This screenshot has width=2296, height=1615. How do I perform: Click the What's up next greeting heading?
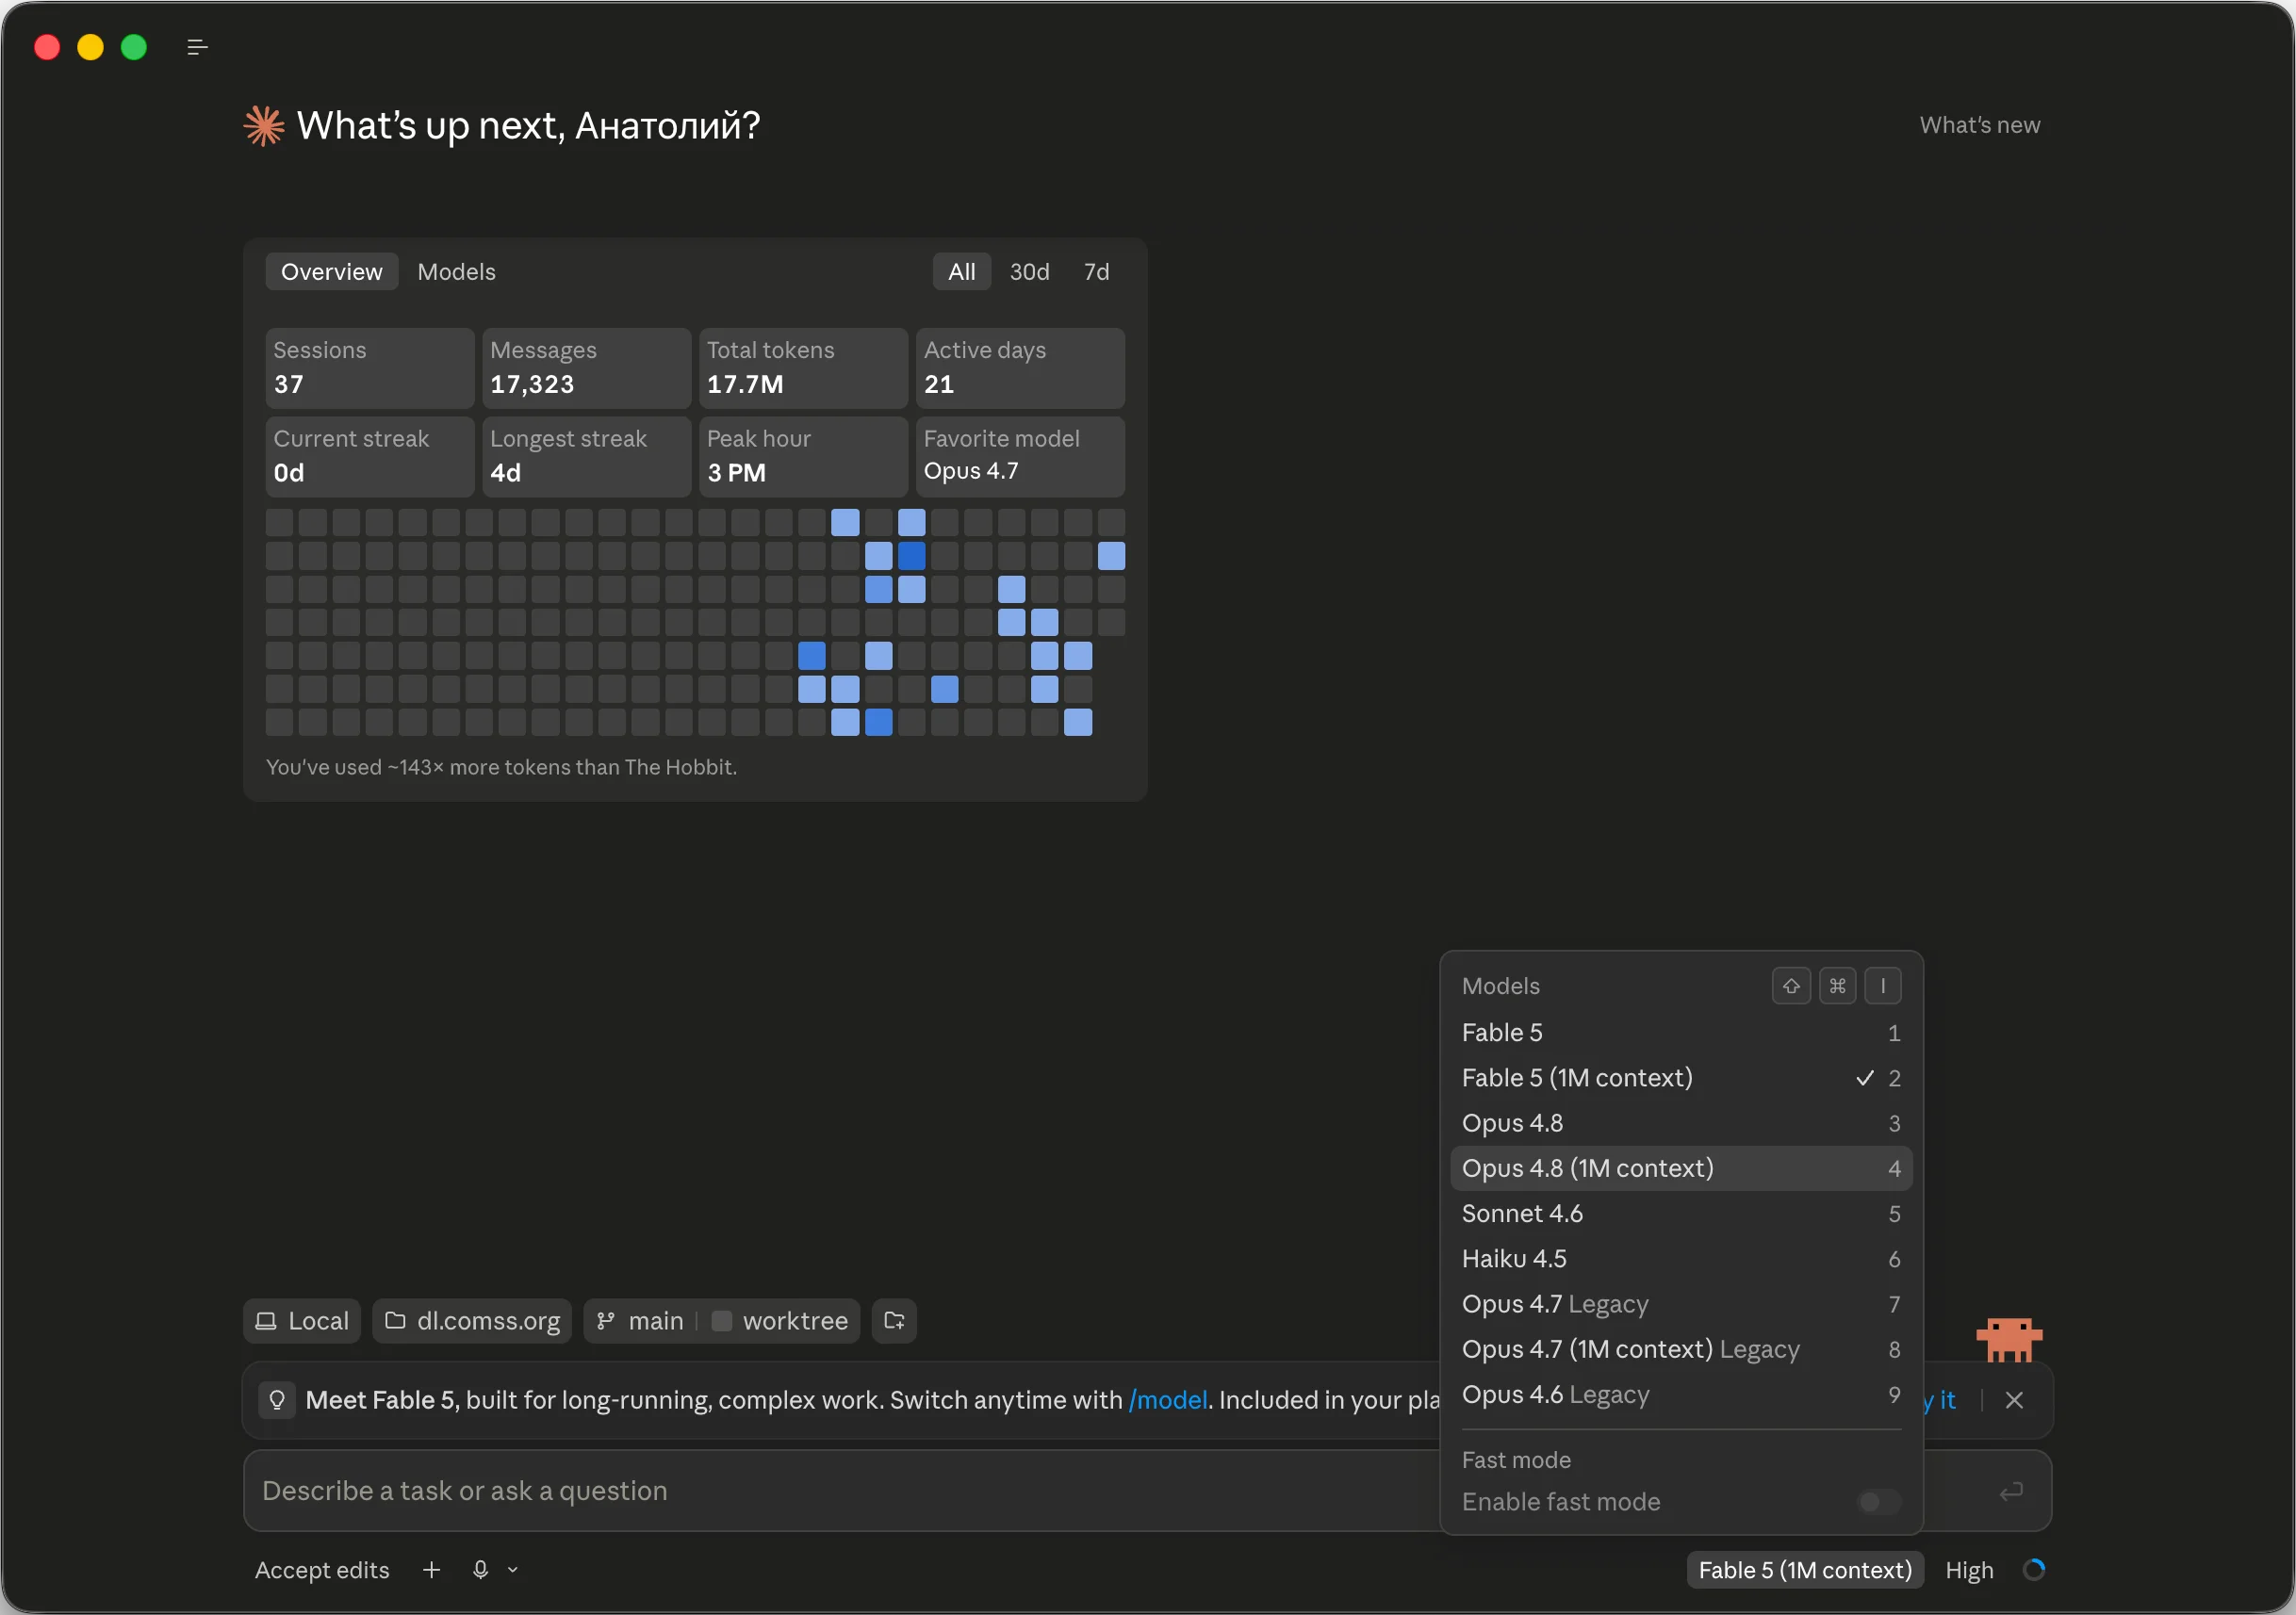point(528,126)
